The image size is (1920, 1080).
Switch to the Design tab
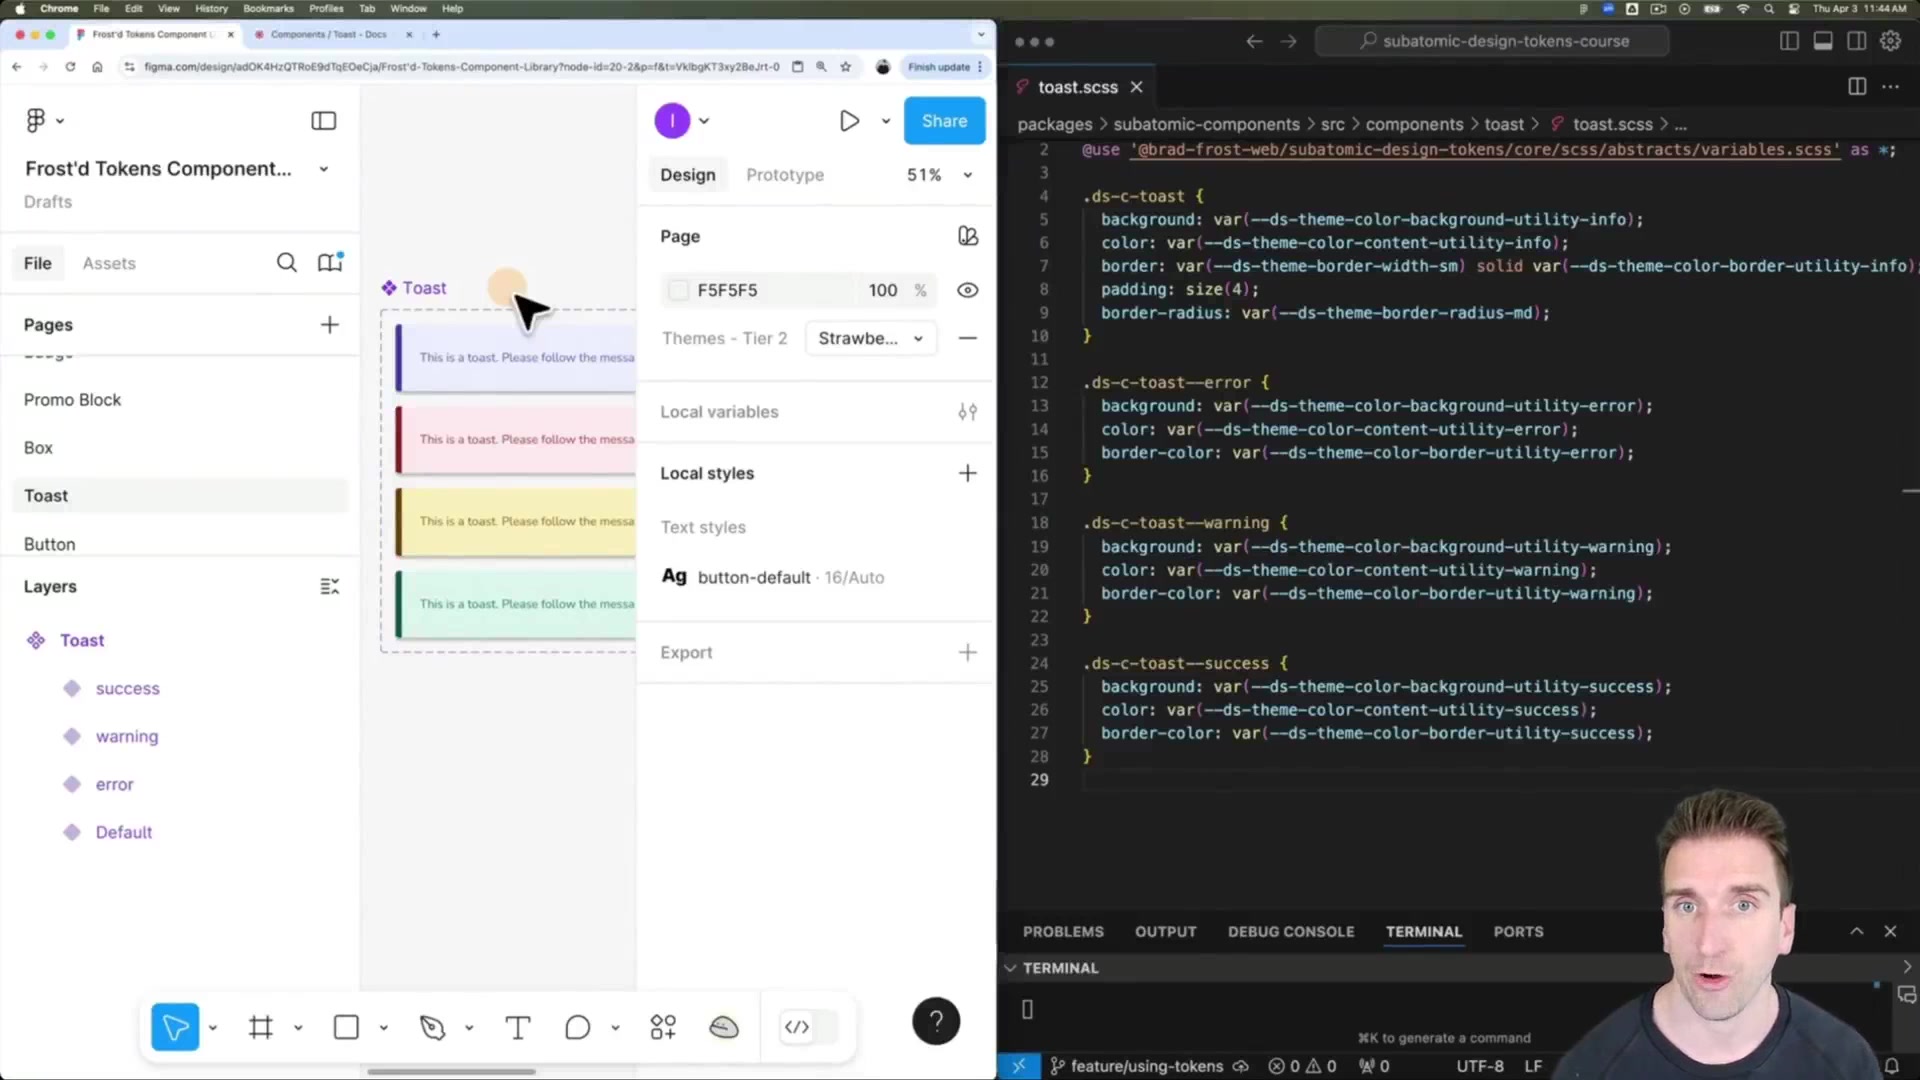click(x=688, y=175)
